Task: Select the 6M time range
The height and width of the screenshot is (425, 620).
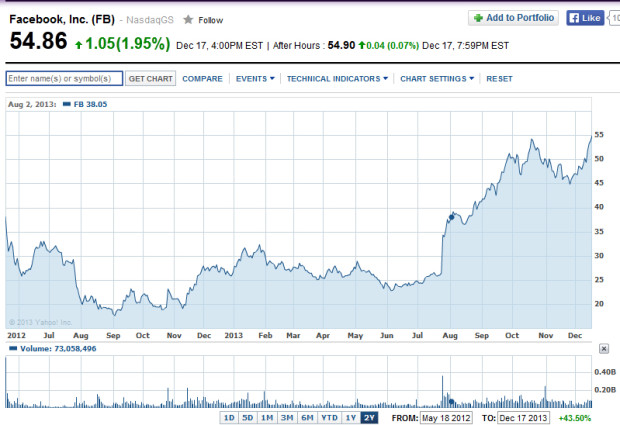Action: click(x=307, y=418)
